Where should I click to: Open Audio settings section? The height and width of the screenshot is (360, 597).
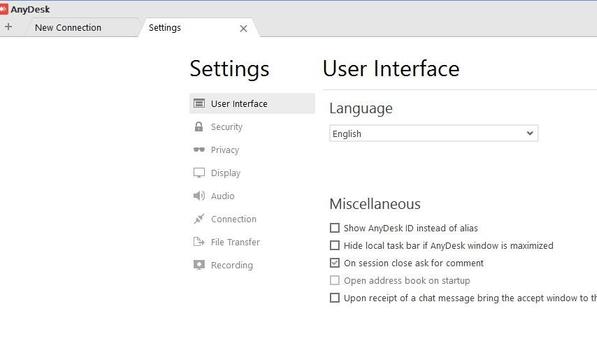[252, 196]
